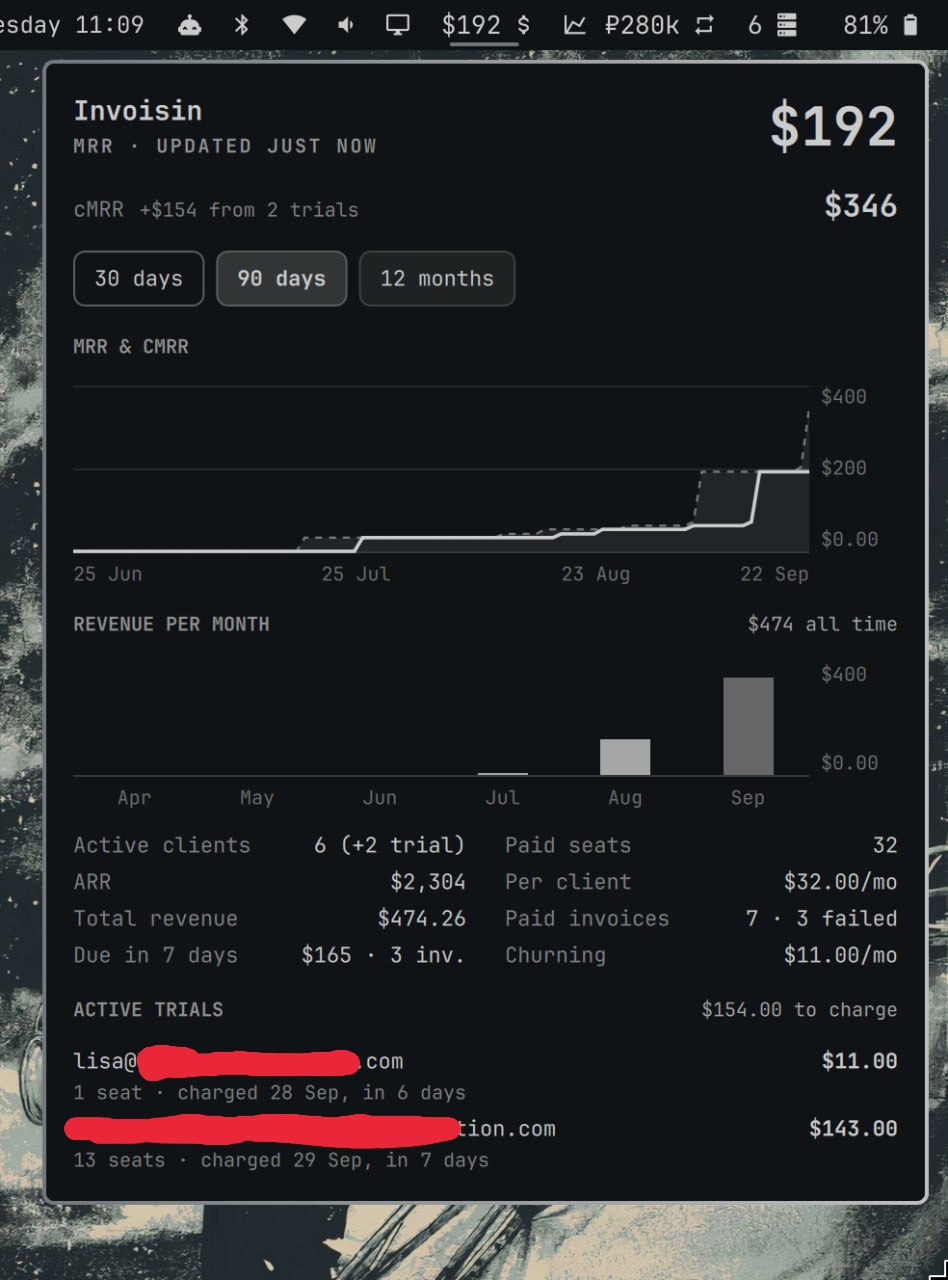Viewport: 948px width, 1280px height.
Task: Open the lisa@ trial row
Action: point(485,1076)
